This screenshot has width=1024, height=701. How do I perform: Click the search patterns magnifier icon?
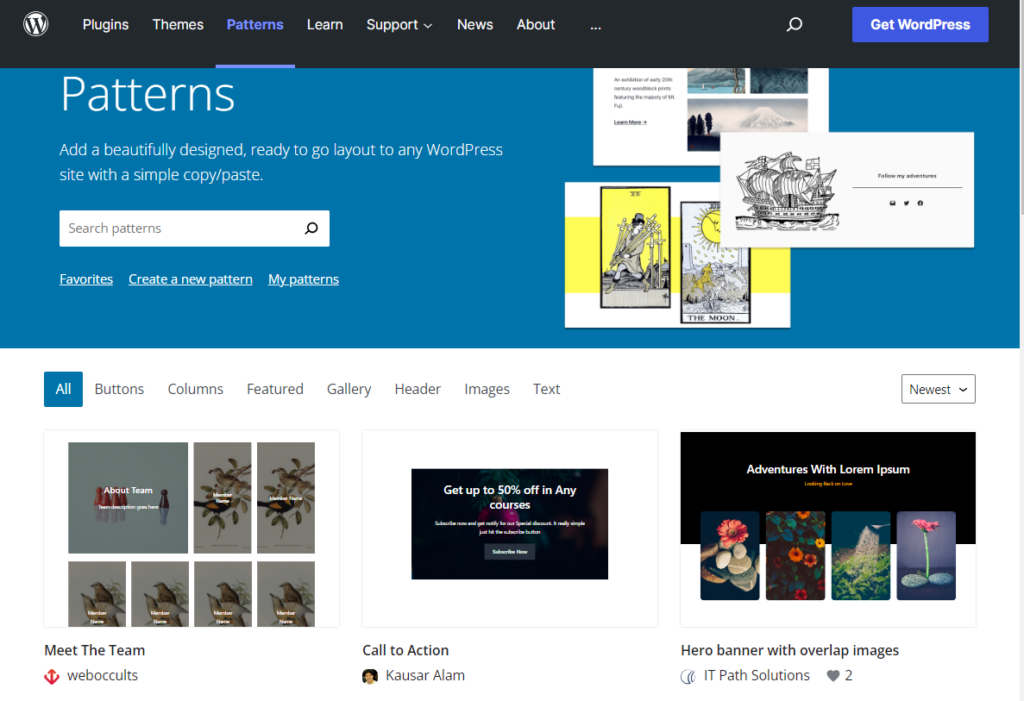tap(311, 228)
